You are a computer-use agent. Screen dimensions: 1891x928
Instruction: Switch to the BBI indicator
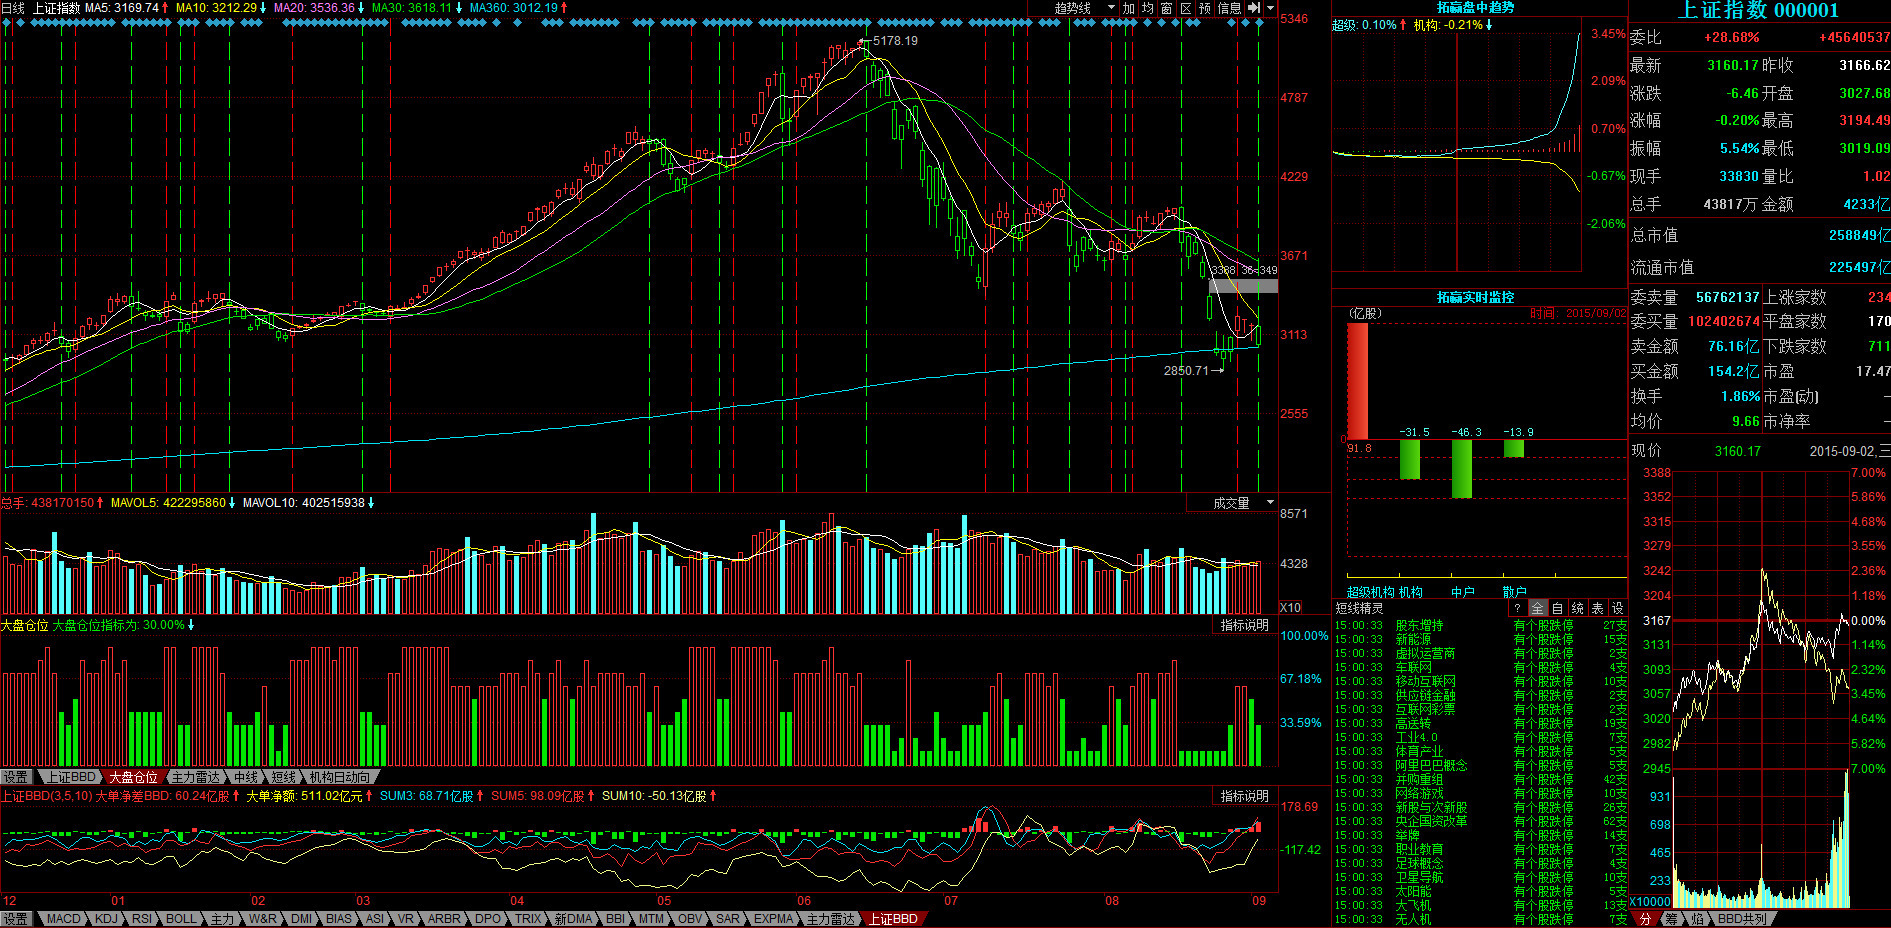pyautogui.click(x=615, y=919)
